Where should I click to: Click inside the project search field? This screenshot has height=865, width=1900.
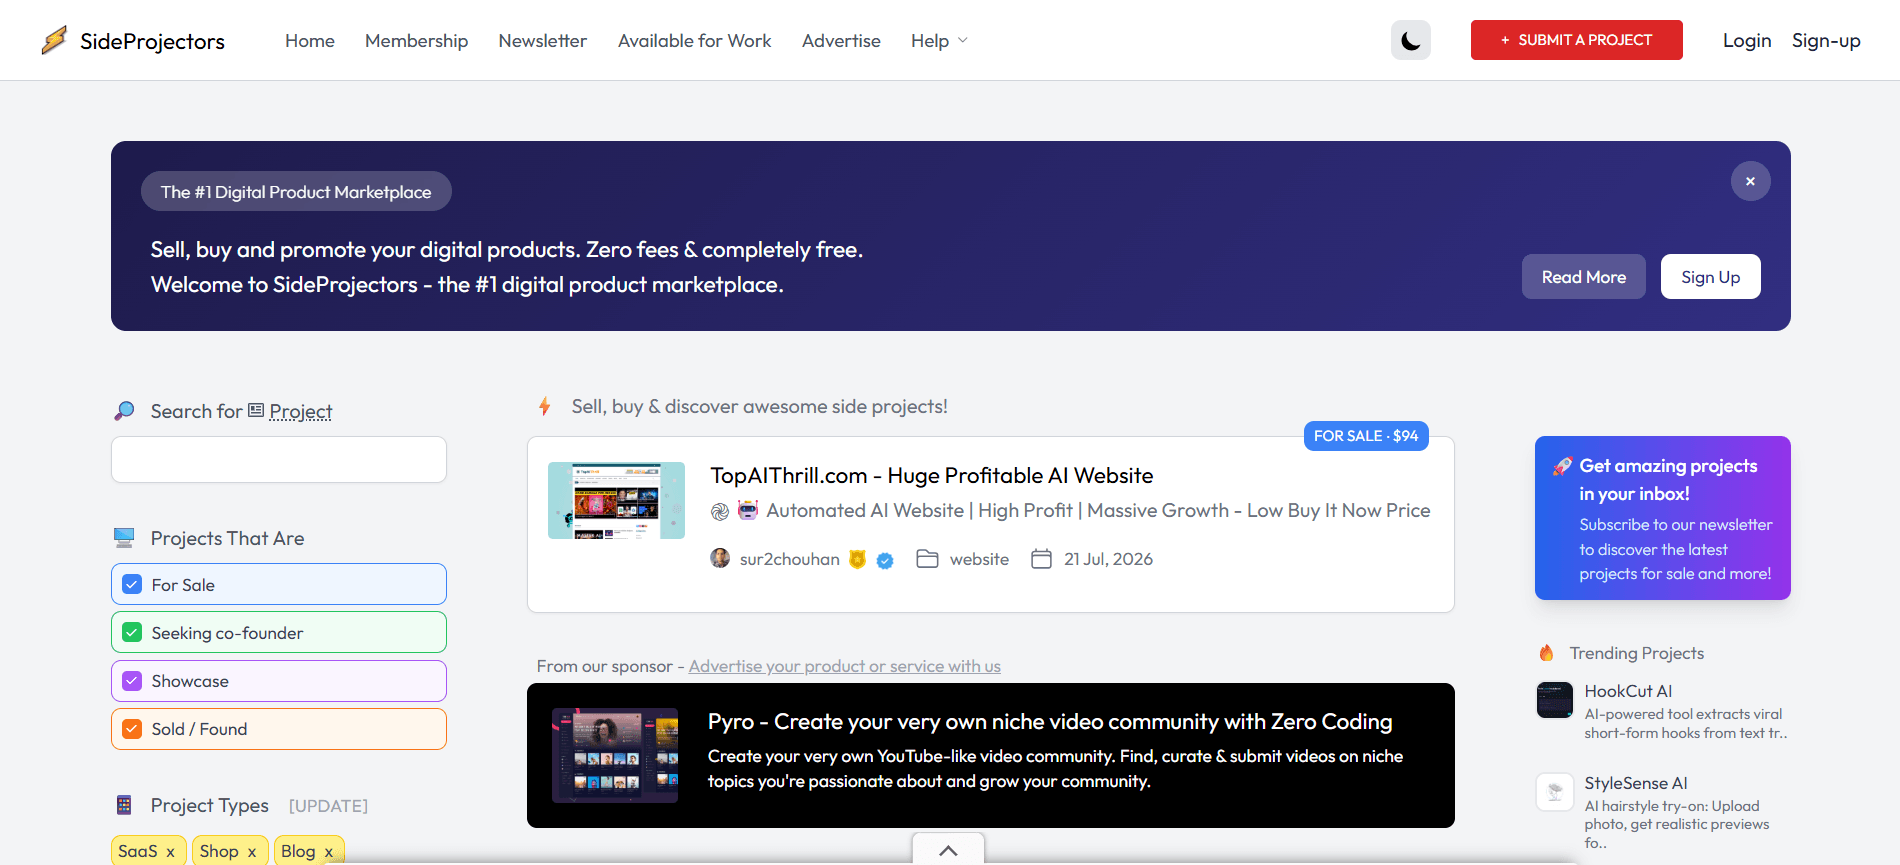(x=279, y=460)
